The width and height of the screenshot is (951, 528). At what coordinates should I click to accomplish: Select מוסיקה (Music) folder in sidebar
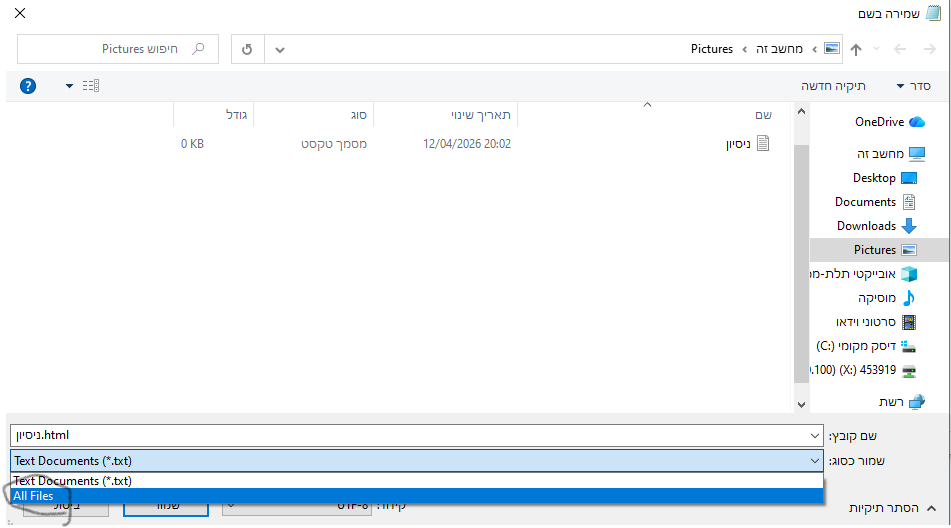[x=878, y=298]
